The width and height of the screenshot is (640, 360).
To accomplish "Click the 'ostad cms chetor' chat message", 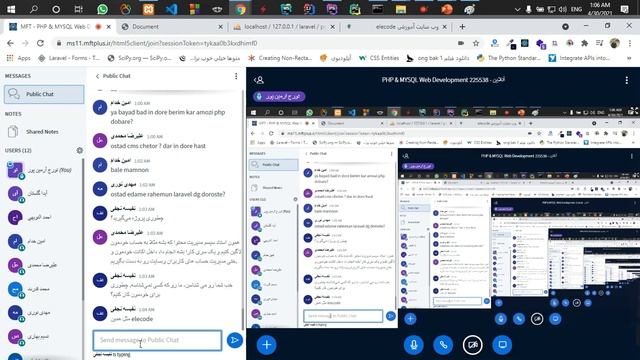I will (x=158, y=146).
